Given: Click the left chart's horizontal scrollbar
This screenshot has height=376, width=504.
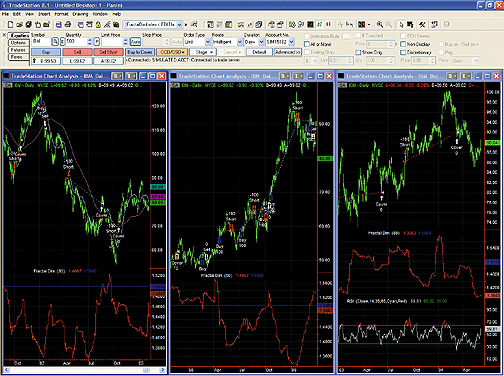Looking at the screenshot, I should [84, 370].
